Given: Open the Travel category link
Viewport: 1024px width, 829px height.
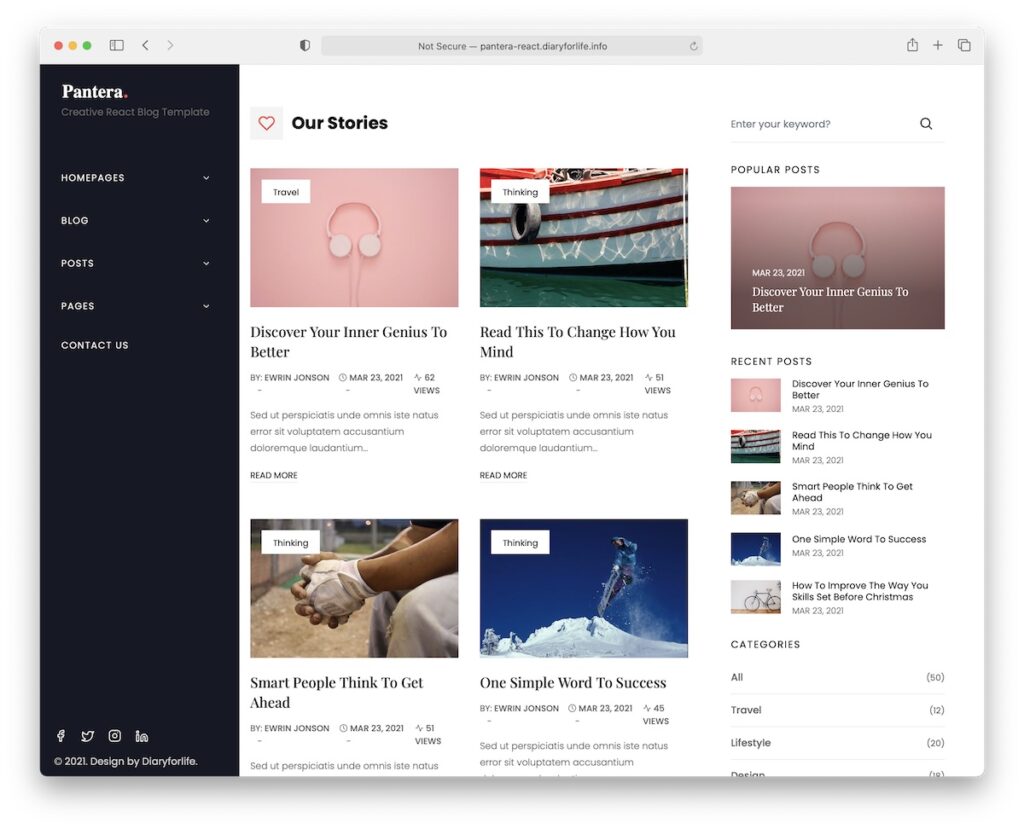Looking at the screenshot, I should pyautogui.click(x=746, y=710).
